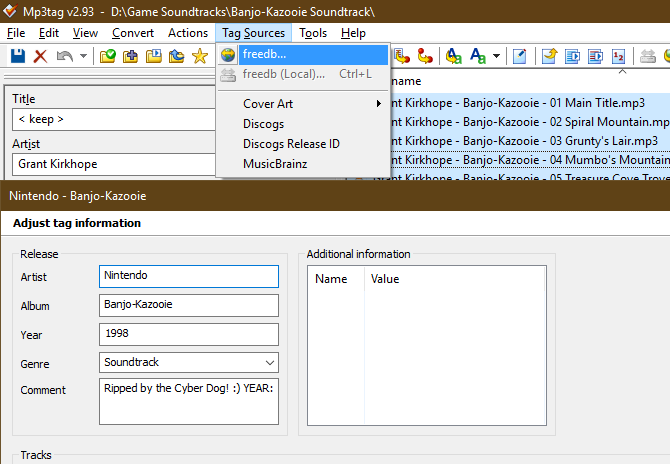The image size is (670, 464).
Task: Open the dropdown arrow next to Aa icon
Action: pyautogui.click(x=497, y=56)
